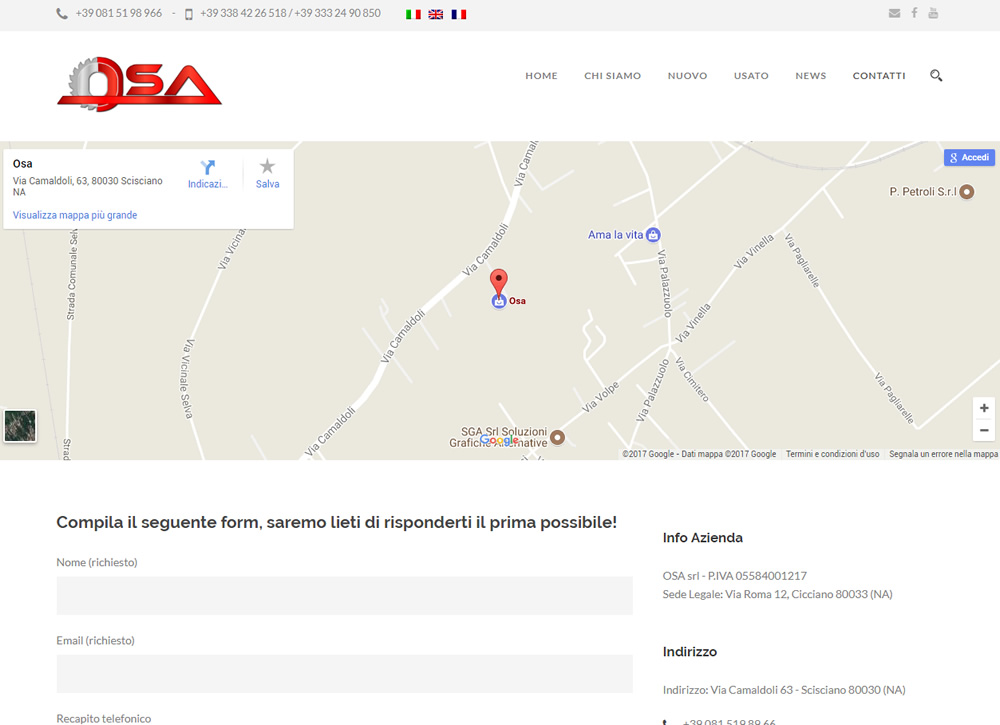Click the red Osa map pin
1000x725 pixels.
click(498, 281)
